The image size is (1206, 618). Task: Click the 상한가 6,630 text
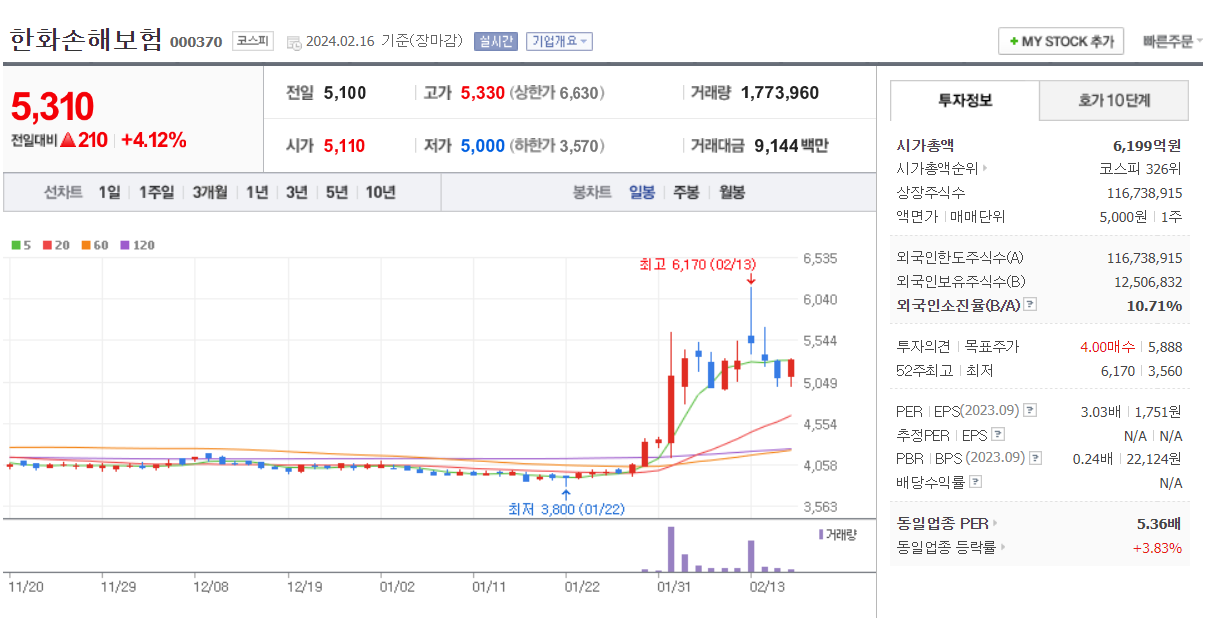(557, 93)
